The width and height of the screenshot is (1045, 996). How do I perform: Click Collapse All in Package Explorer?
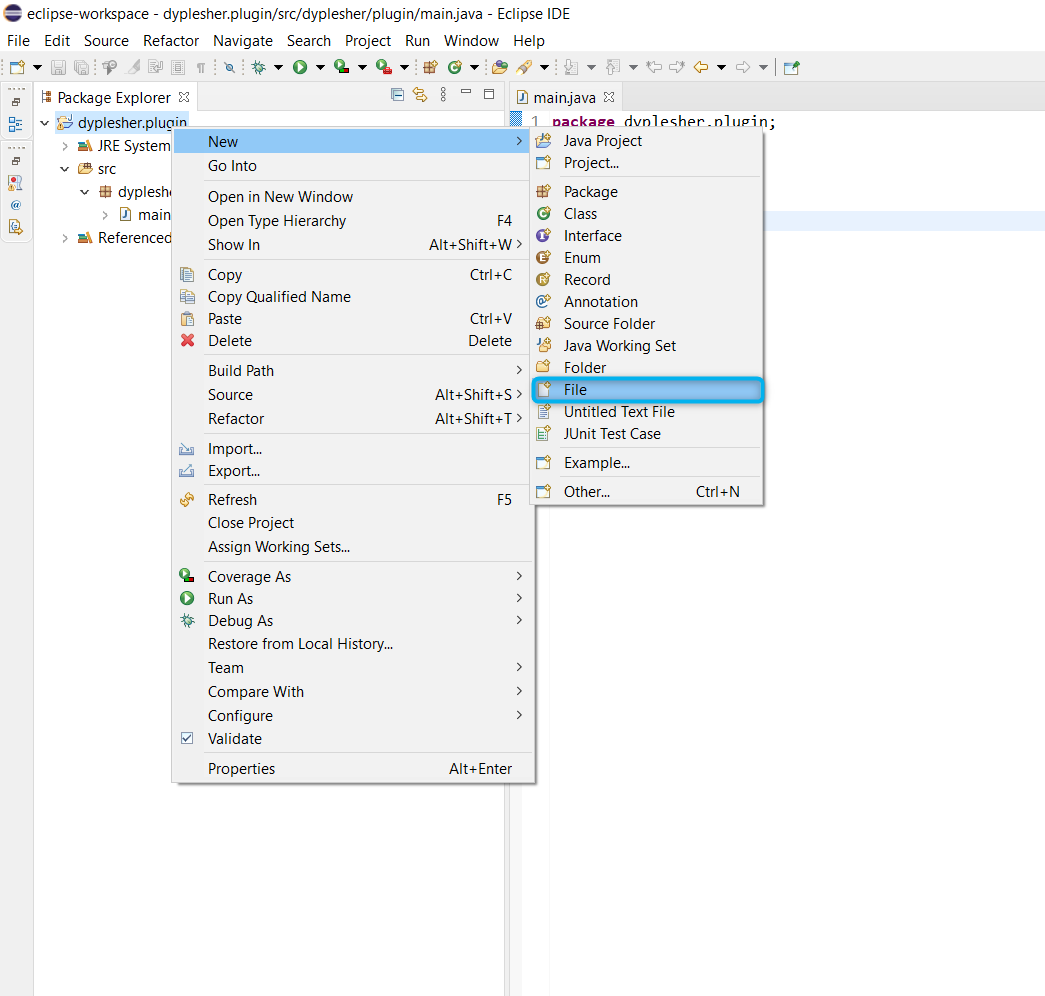pos(397,95)
